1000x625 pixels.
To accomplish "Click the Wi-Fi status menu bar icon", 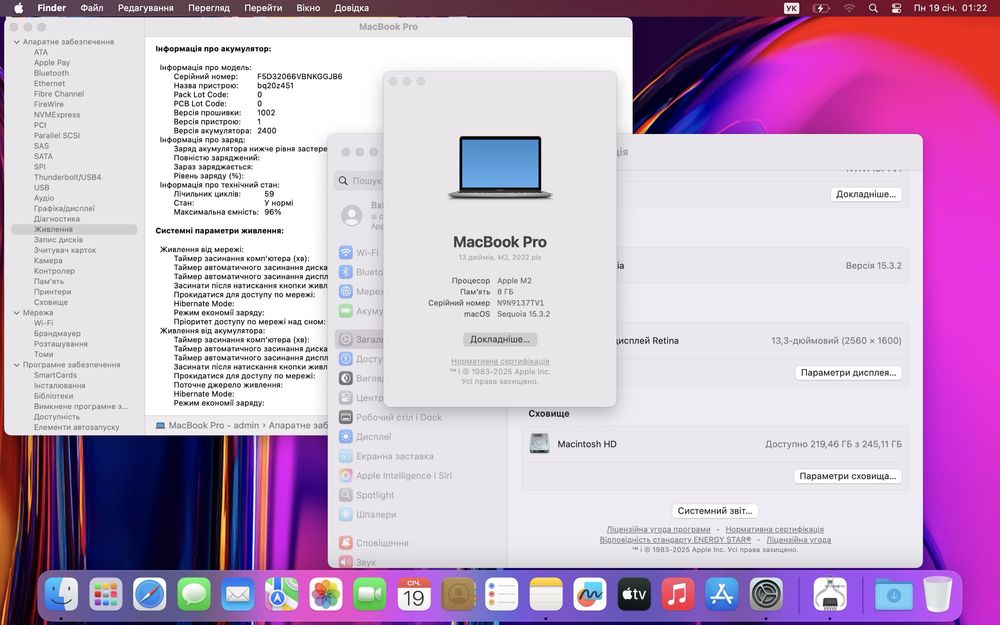I will pos(849,8).
